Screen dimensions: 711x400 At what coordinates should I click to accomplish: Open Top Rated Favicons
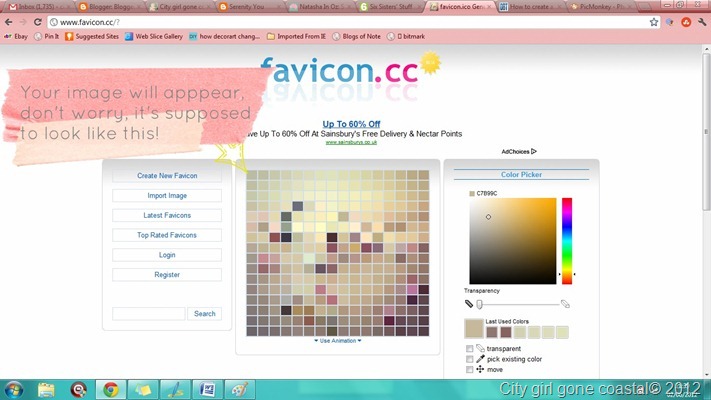167,235
